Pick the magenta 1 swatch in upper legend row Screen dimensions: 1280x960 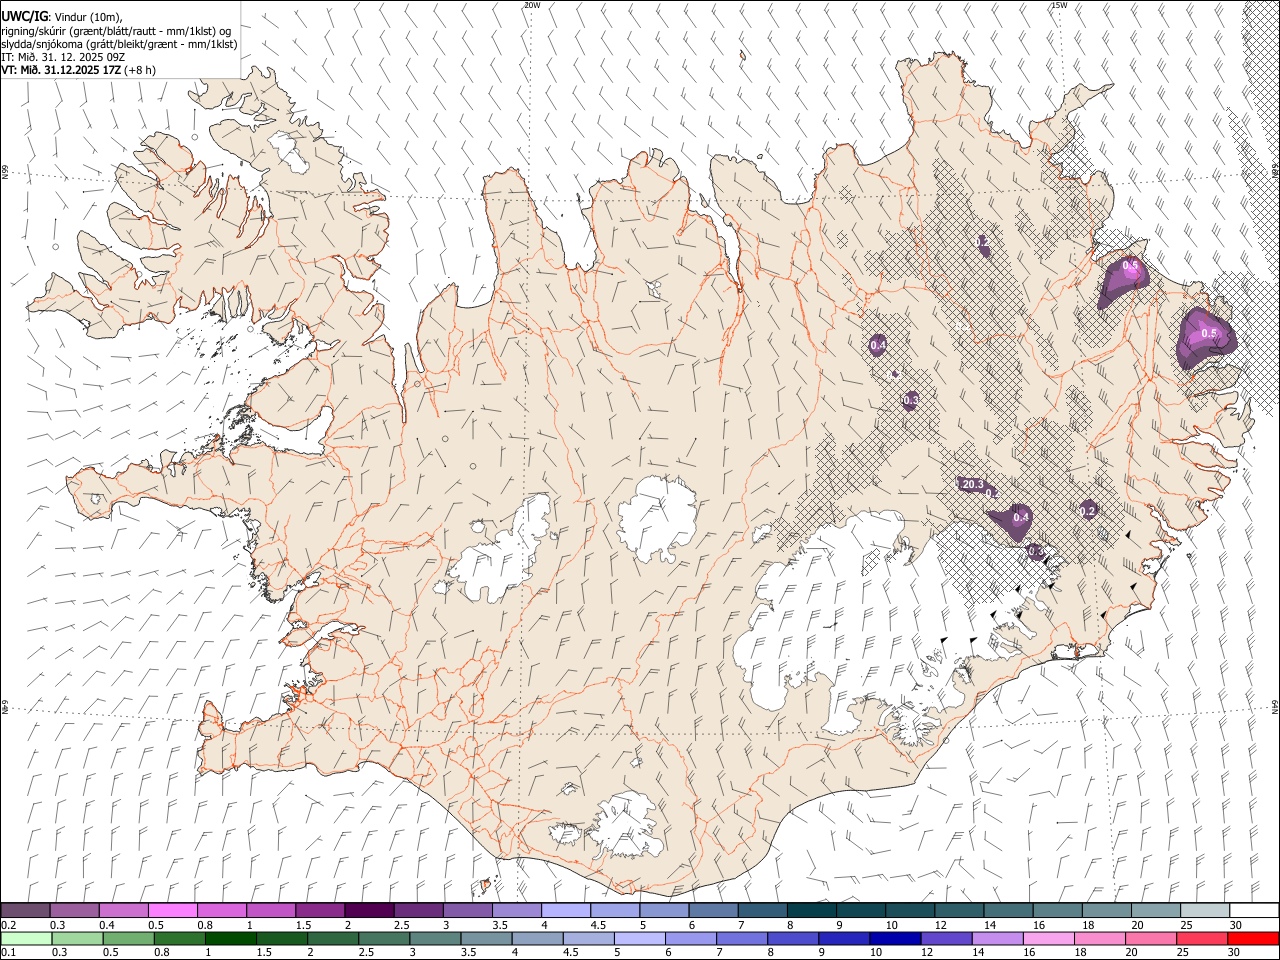tap(271, 910)
